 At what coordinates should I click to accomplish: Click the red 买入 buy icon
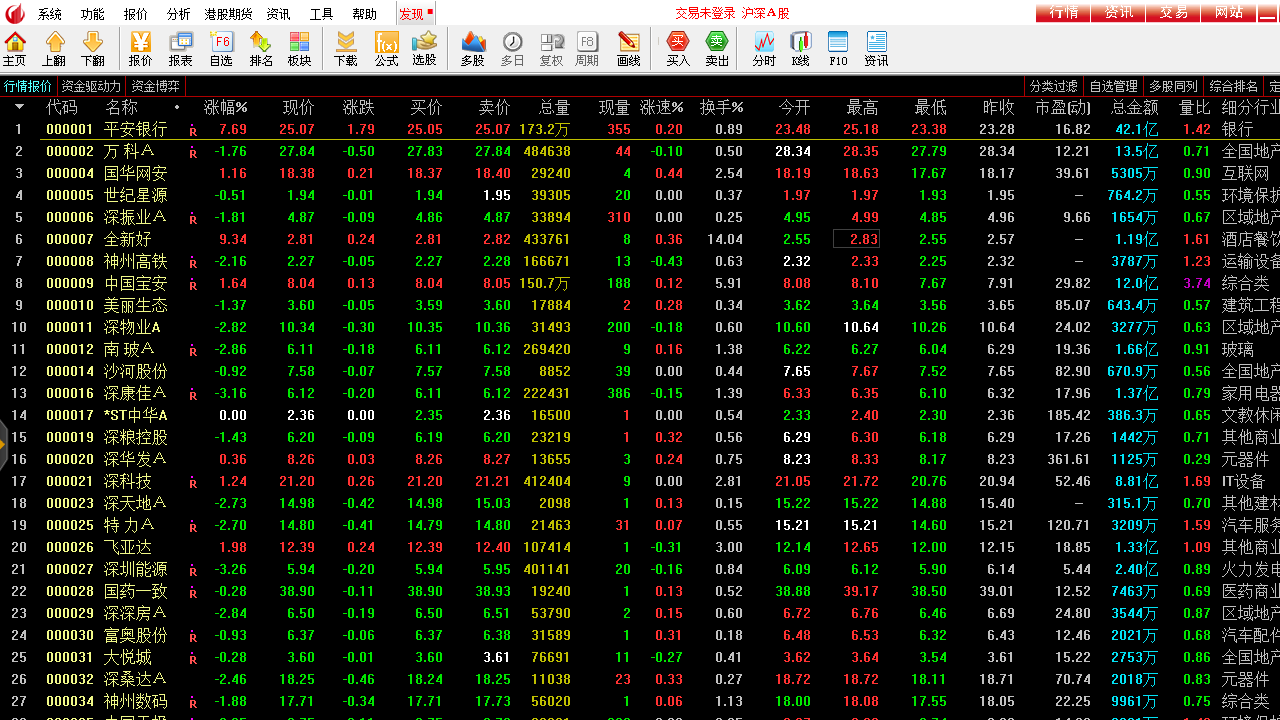[678, 48]
